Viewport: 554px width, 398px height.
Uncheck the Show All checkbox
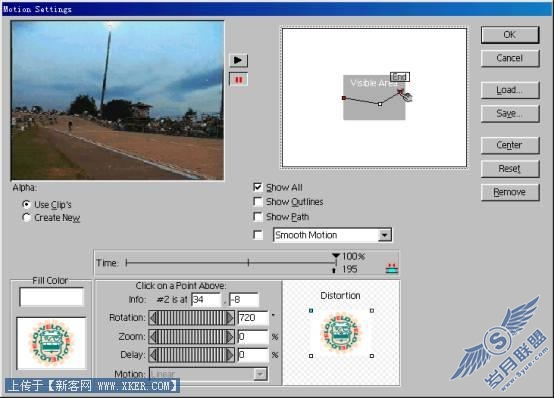click(x=258, y=187)
